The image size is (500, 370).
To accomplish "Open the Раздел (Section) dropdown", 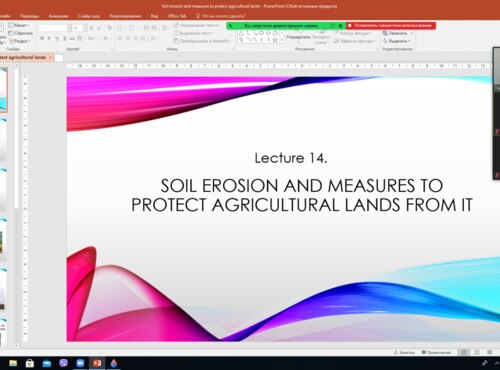I will point(20,41).
